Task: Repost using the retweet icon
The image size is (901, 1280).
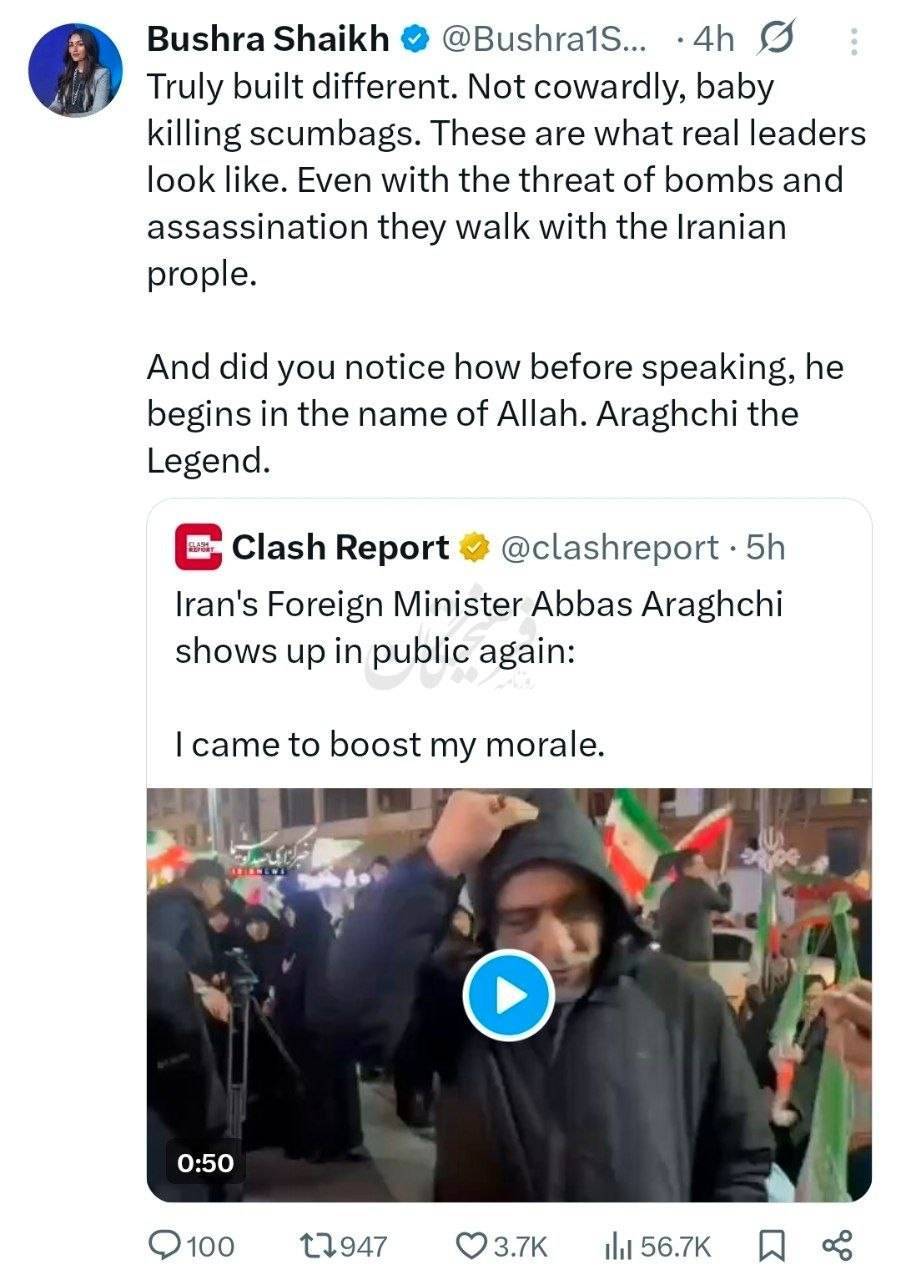Action: click(x=316, y=1245)
